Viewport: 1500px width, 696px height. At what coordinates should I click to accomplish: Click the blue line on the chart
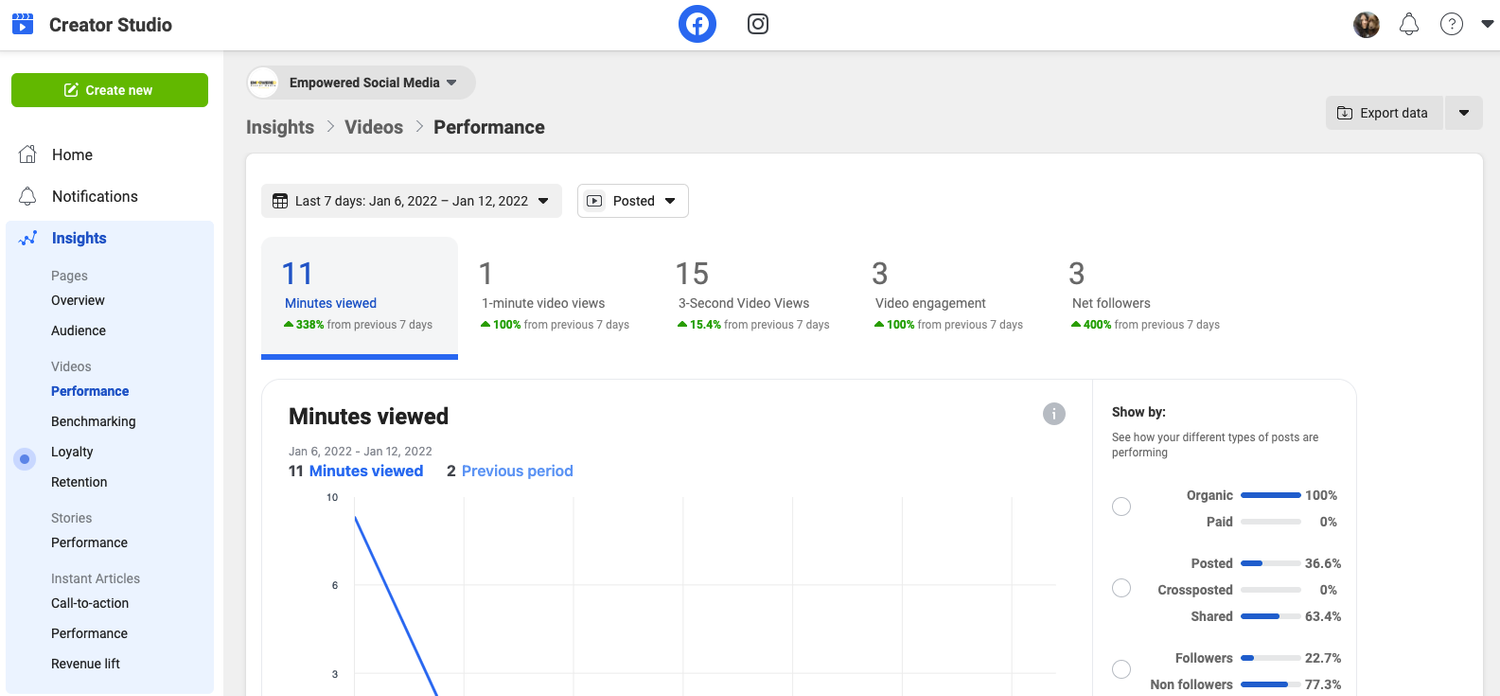tap(396, 605)
